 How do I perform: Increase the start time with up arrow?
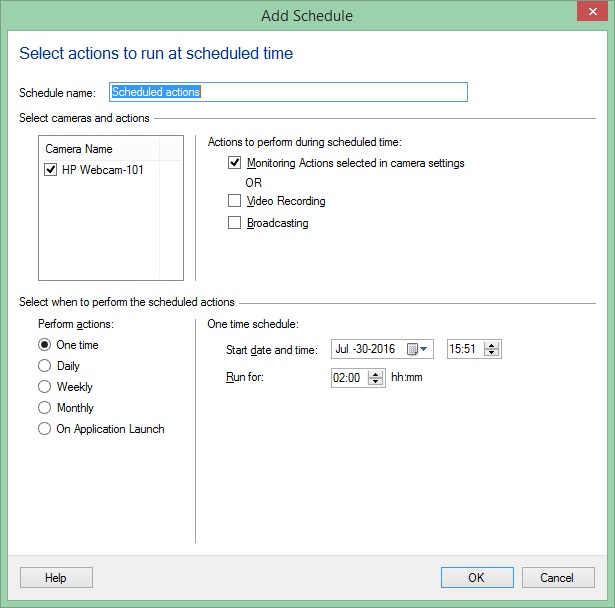pos(491,345)
